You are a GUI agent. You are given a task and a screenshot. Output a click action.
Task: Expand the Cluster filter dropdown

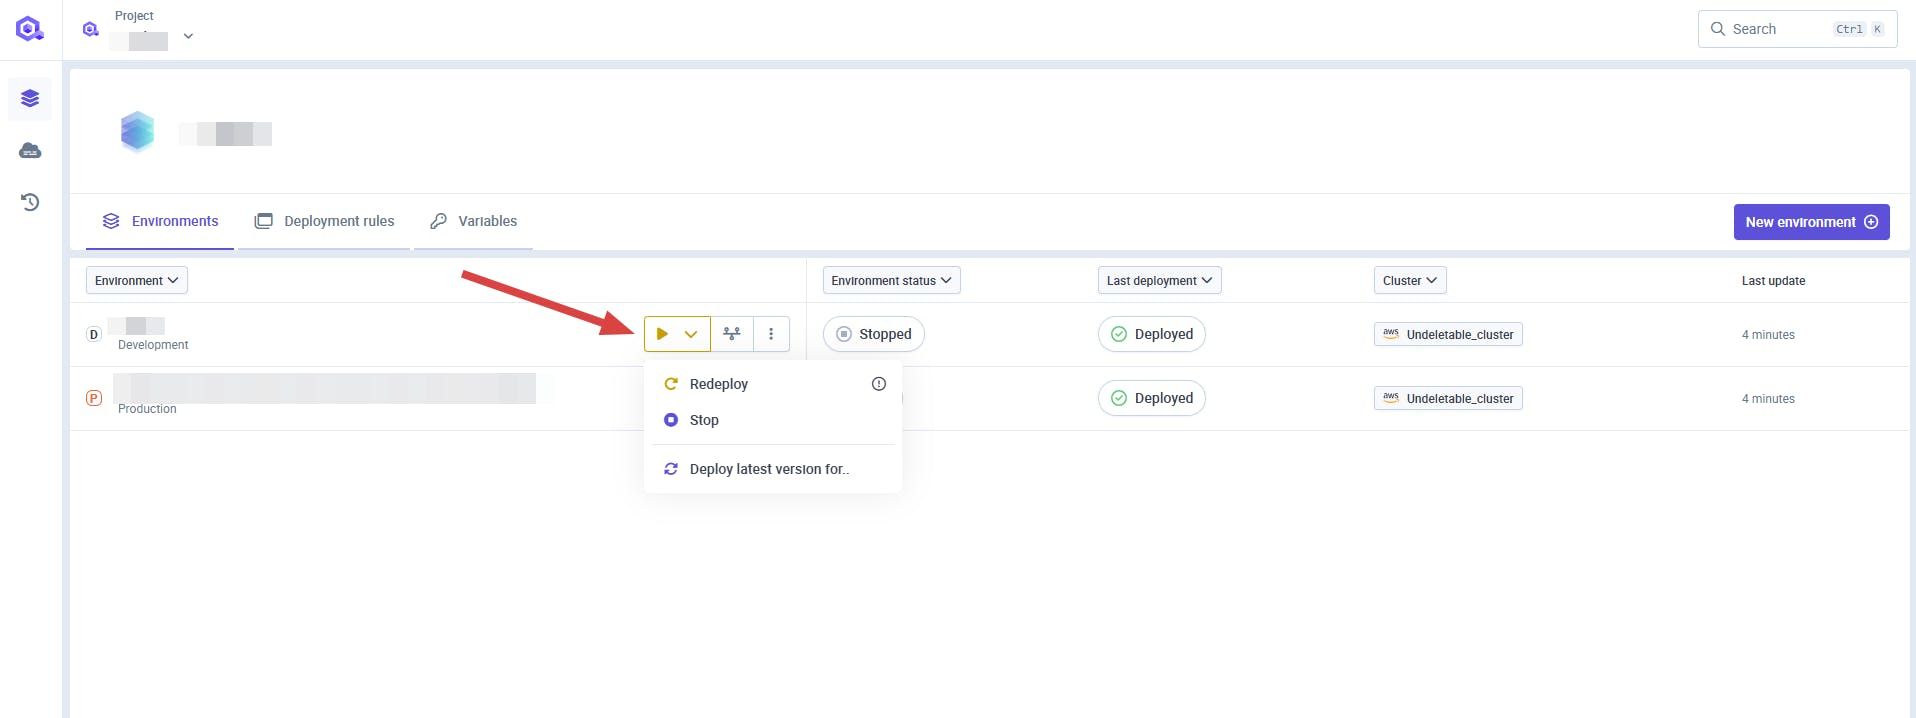[x=1409, y=281]
